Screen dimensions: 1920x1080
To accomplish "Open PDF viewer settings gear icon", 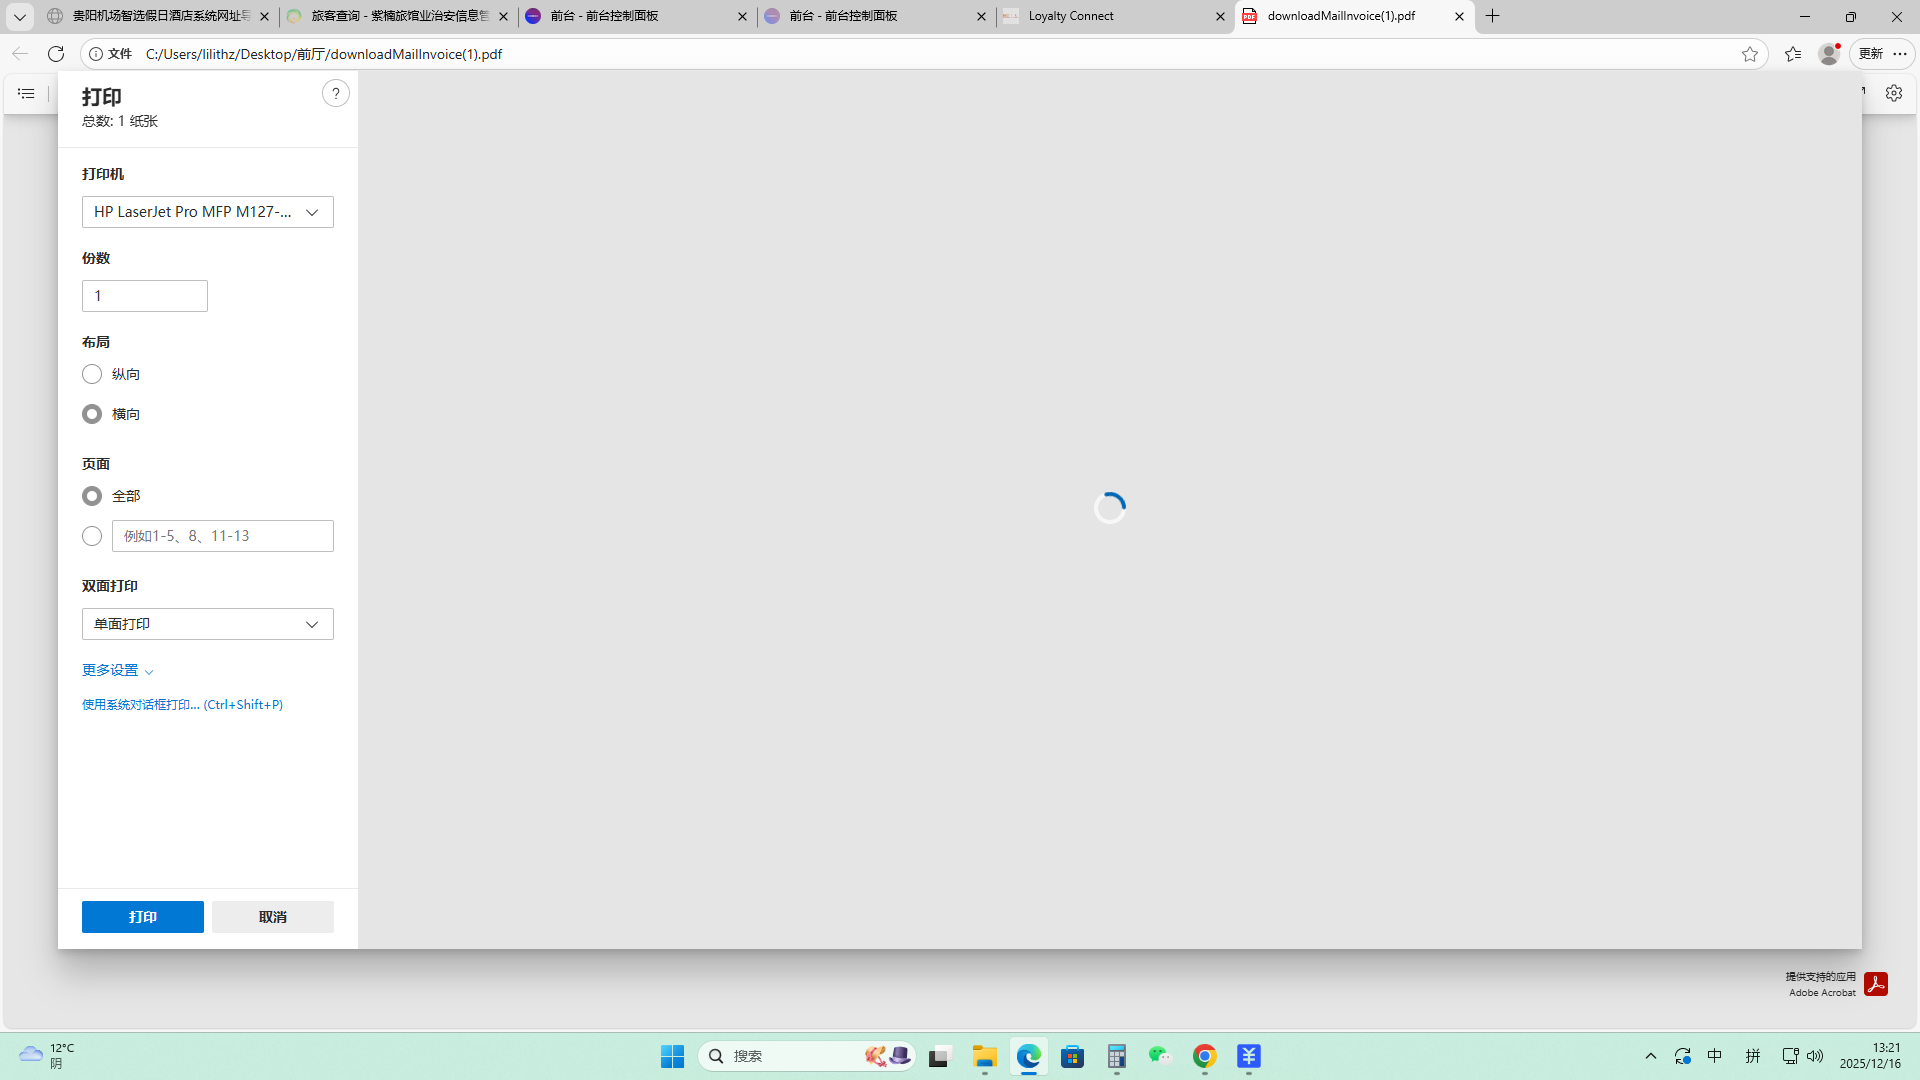I will click(x=1893, y=93).
